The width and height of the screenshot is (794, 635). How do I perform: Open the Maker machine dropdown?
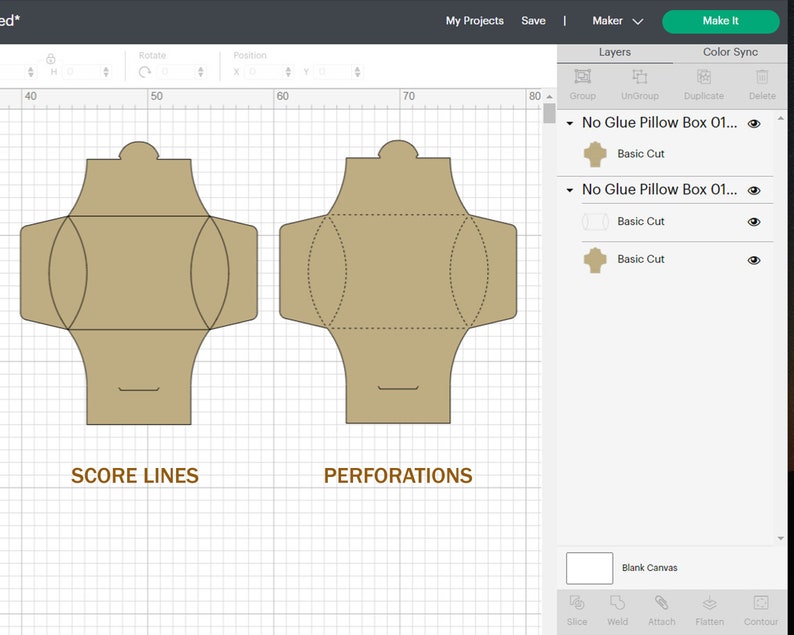coord(617,21)
